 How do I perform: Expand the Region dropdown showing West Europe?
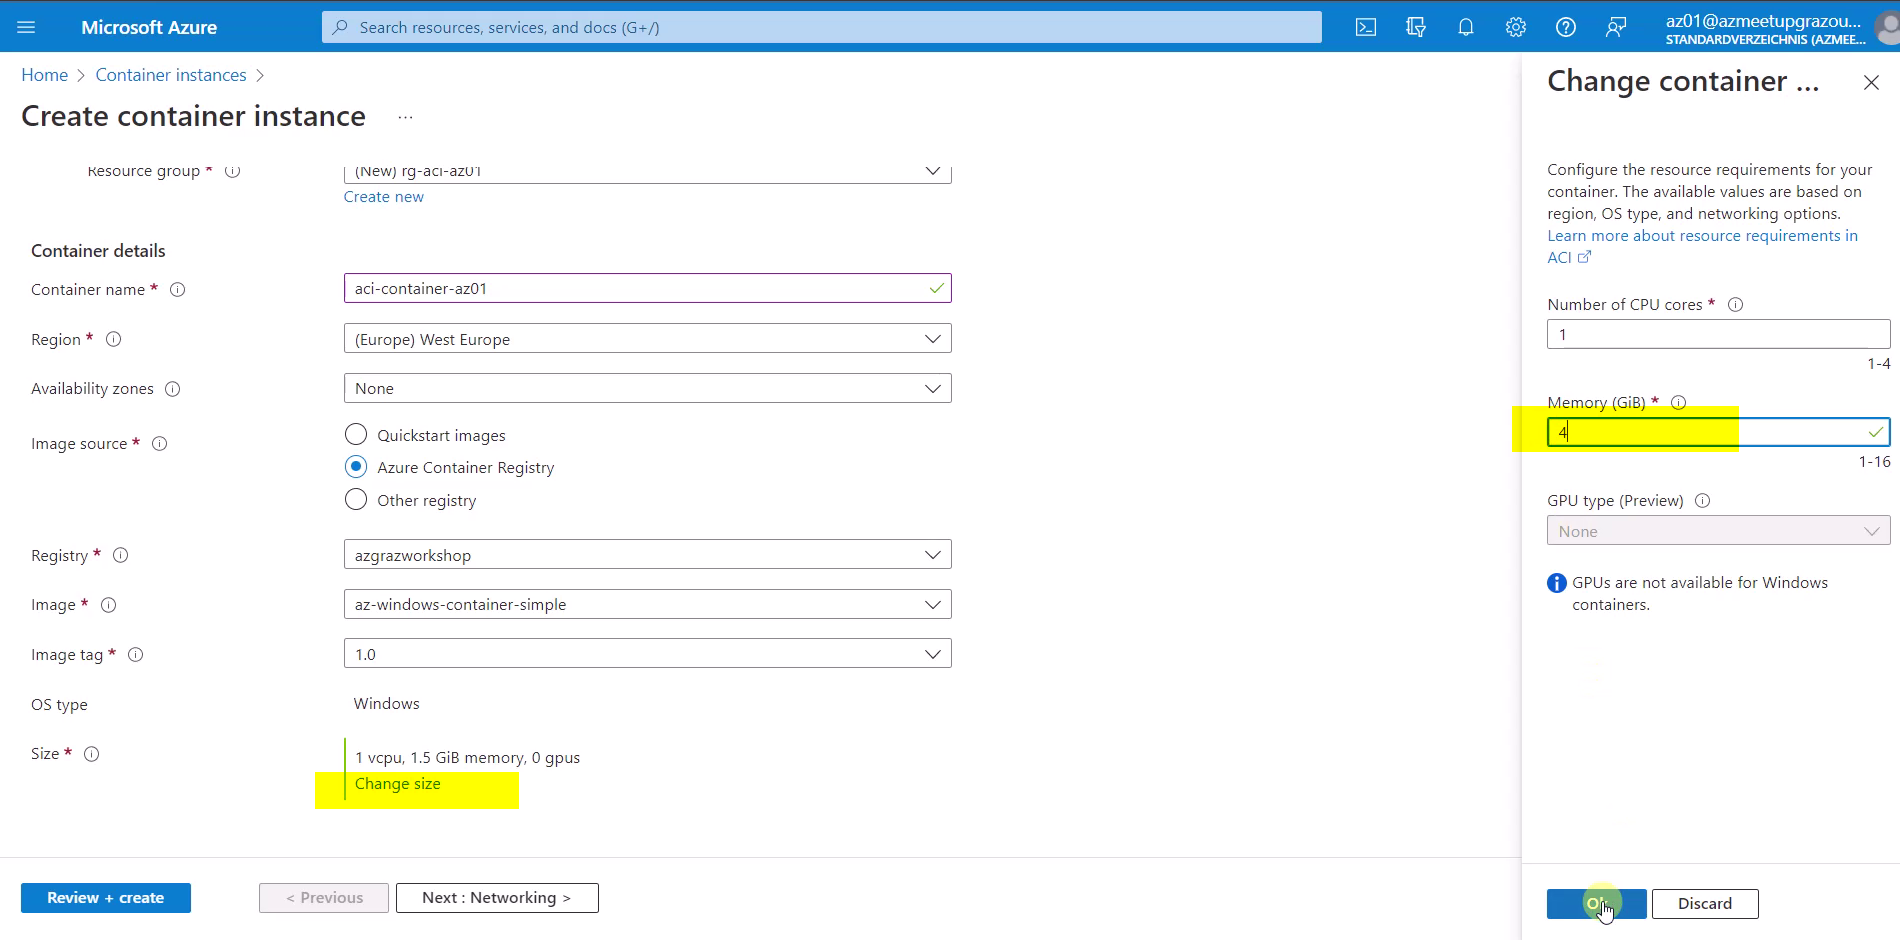647,338
